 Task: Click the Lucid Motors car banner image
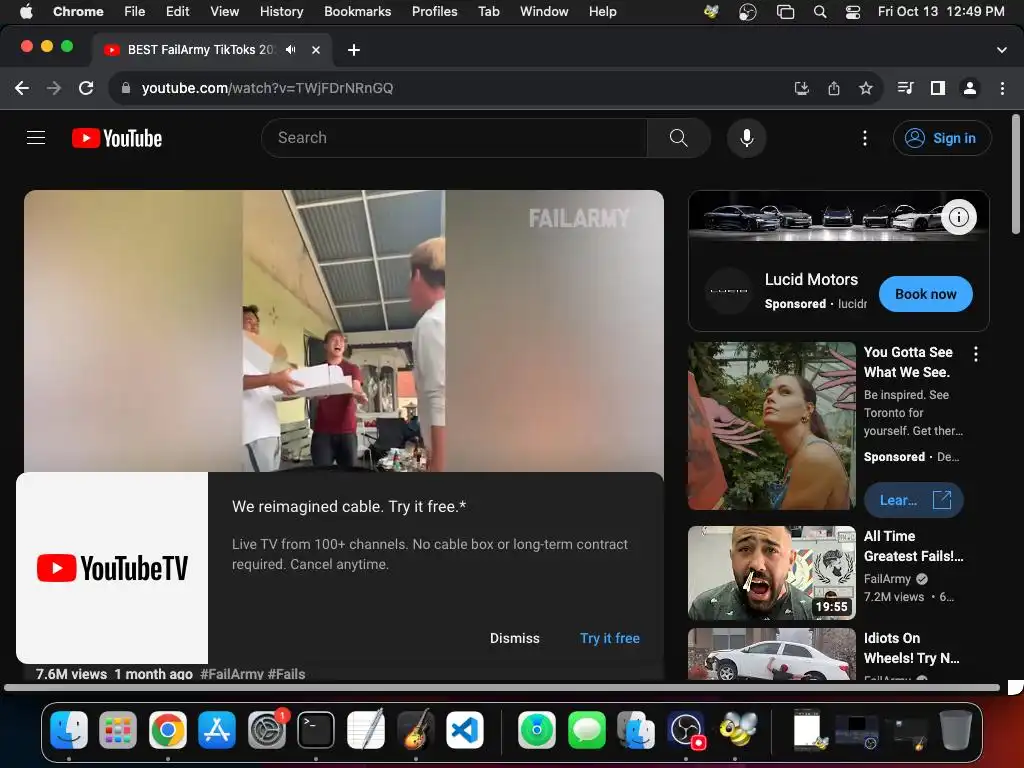(x=839, y=217)
